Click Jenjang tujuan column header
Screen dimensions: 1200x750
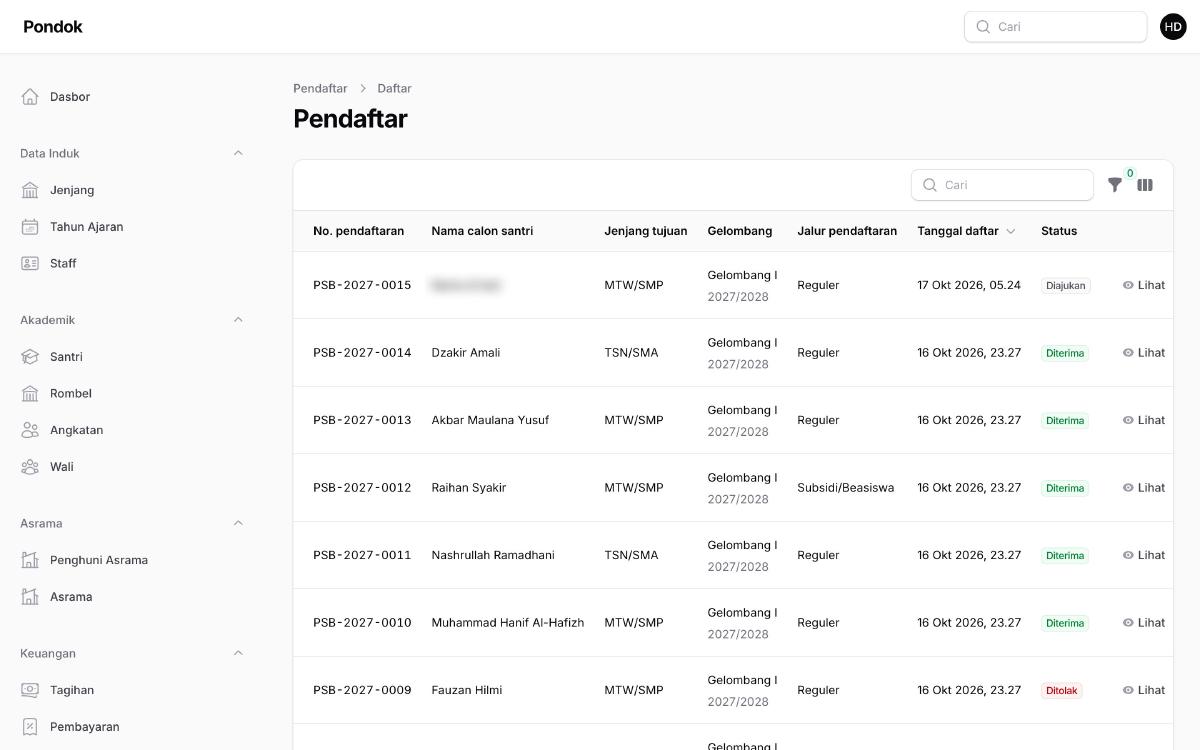click(645, 231)
